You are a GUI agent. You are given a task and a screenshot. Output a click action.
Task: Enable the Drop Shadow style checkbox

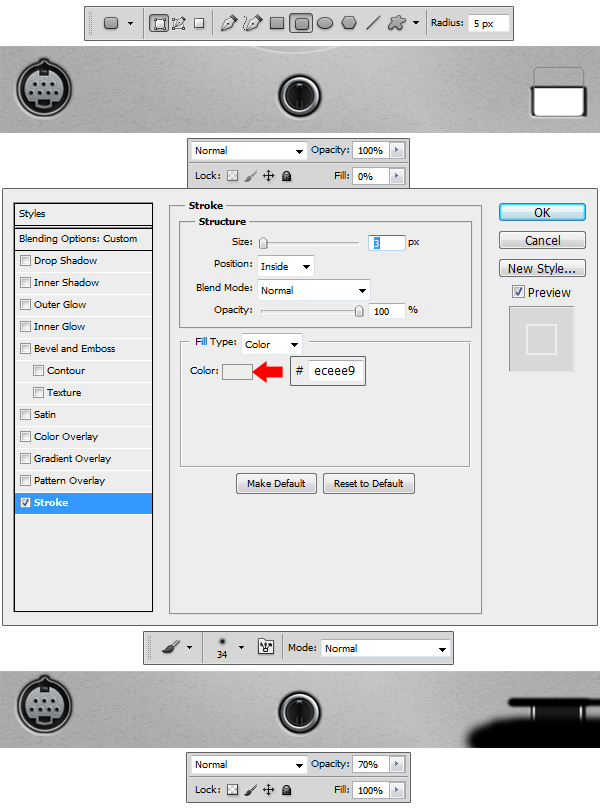coord(25,261)
